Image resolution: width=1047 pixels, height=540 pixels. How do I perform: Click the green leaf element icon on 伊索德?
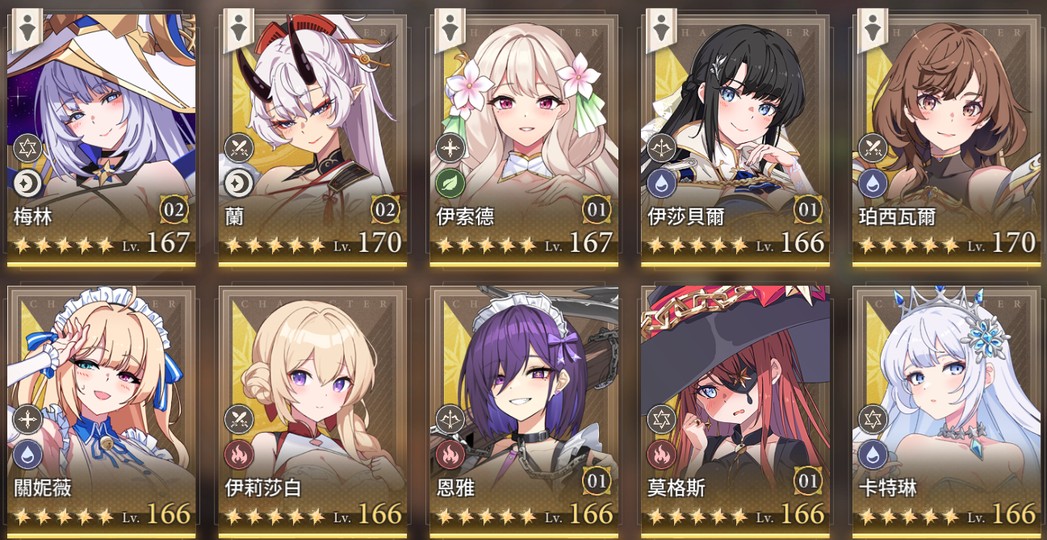click(451, 182)
